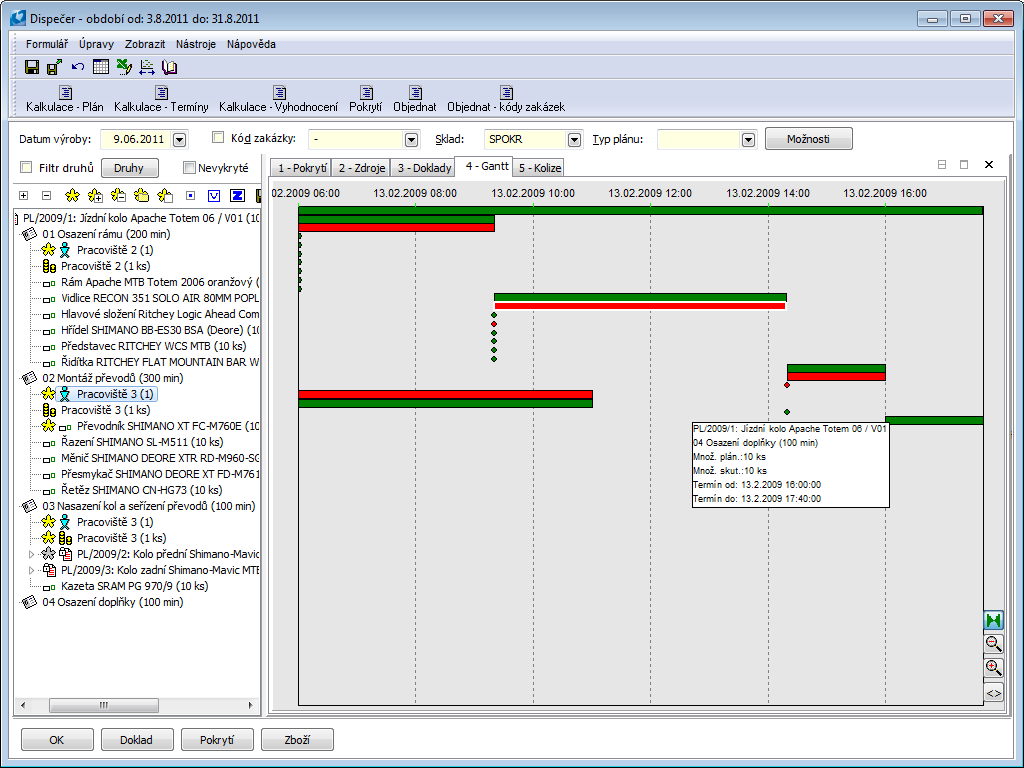The image size is (1024, 768).
Task: Run the Objednat toolbar report
Action: coord(415,99)
